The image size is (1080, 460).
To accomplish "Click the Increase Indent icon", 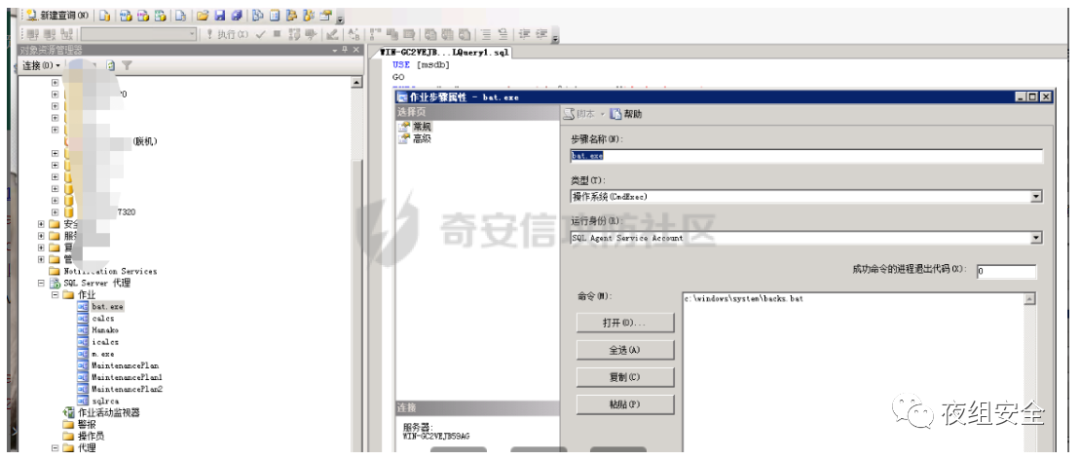I will [542, 34].
